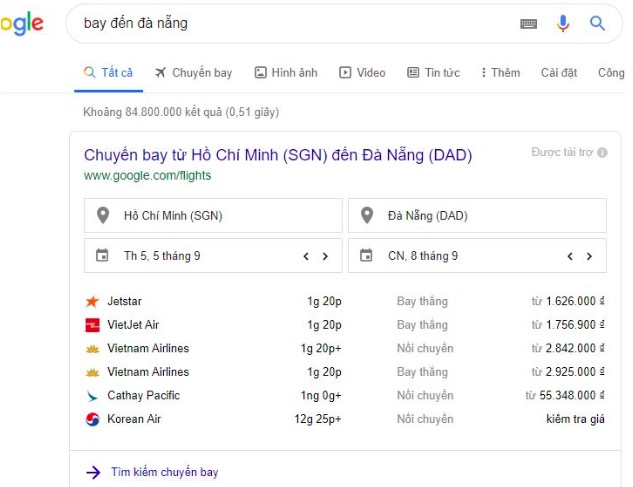Select the Jetstar flight row
633x487 pixels.
(345, 302)
